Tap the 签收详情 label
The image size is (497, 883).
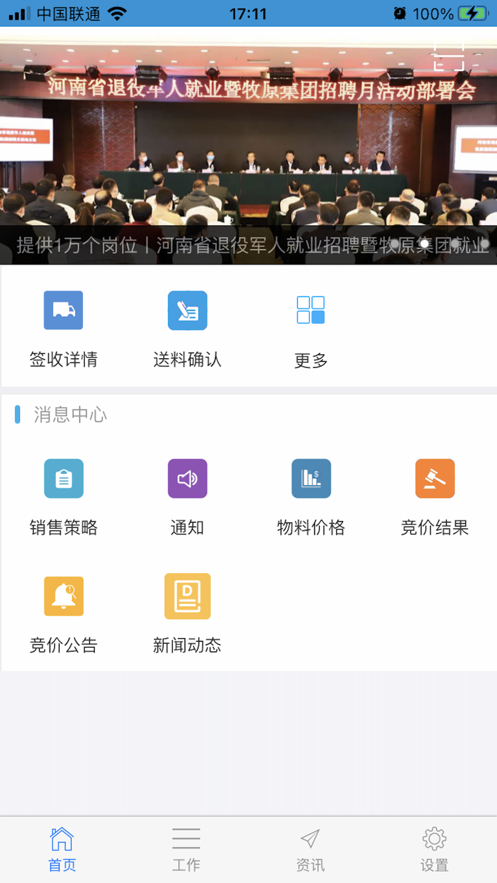point(64,360)
